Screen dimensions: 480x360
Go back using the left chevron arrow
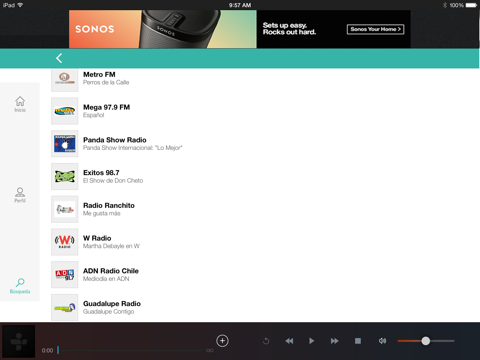click(x=59, y=58)
